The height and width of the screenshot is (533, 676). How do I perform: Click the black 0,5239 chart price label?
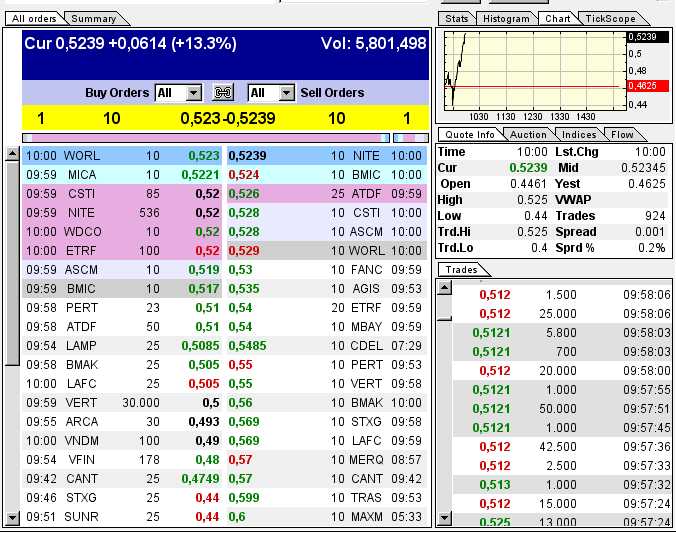click(648, 37)
